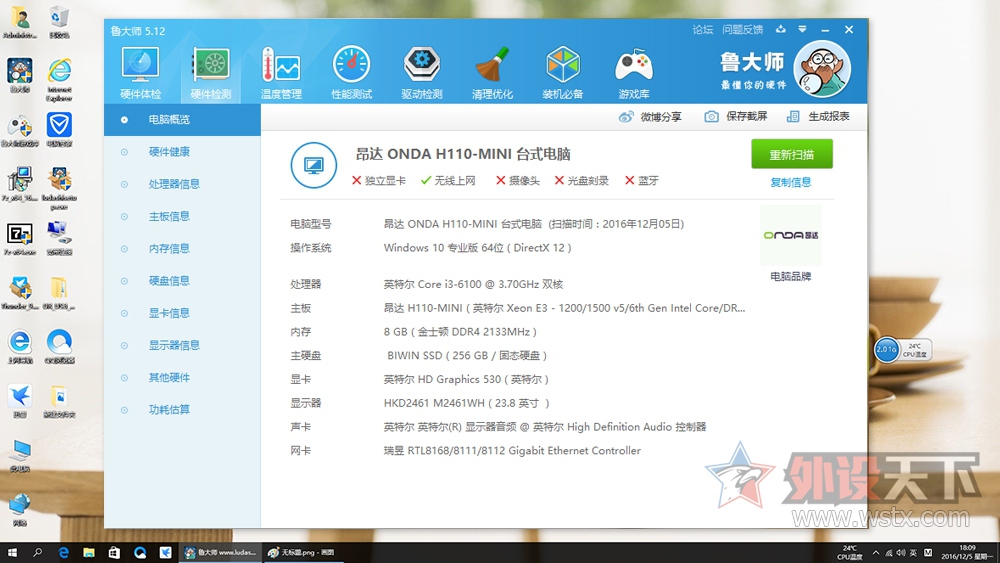Viewport: 1000px width, 563px height.
Task: Open the 7z desktop shortcut icon
Action: pyautogui.click(x=20, y=239)
